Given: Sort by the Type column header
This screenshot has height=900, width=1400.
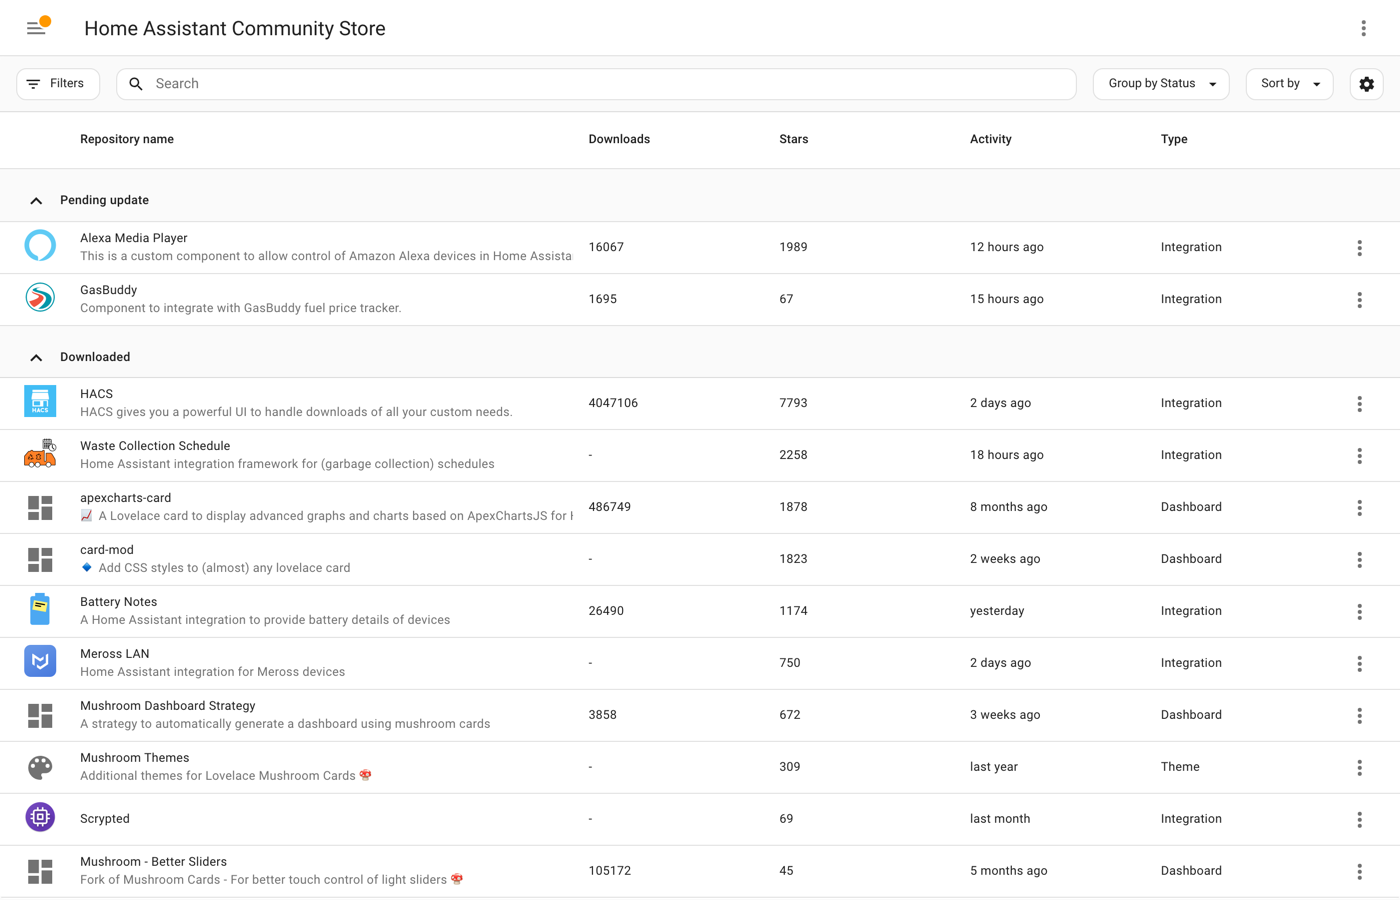Looking at the screenshot, I should (x=1174, y=139).
